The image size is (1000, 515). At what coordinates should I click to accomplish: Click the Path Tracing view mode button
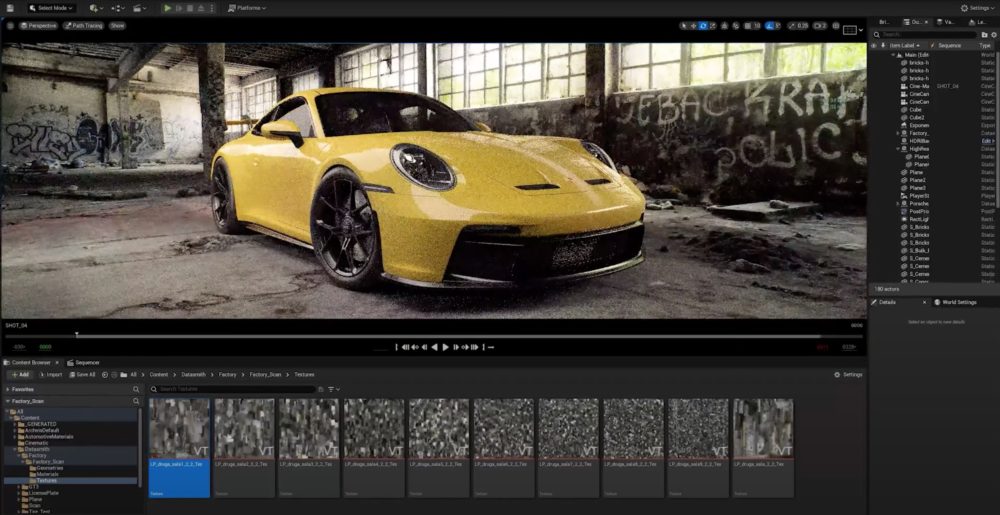tap(83, 25)
